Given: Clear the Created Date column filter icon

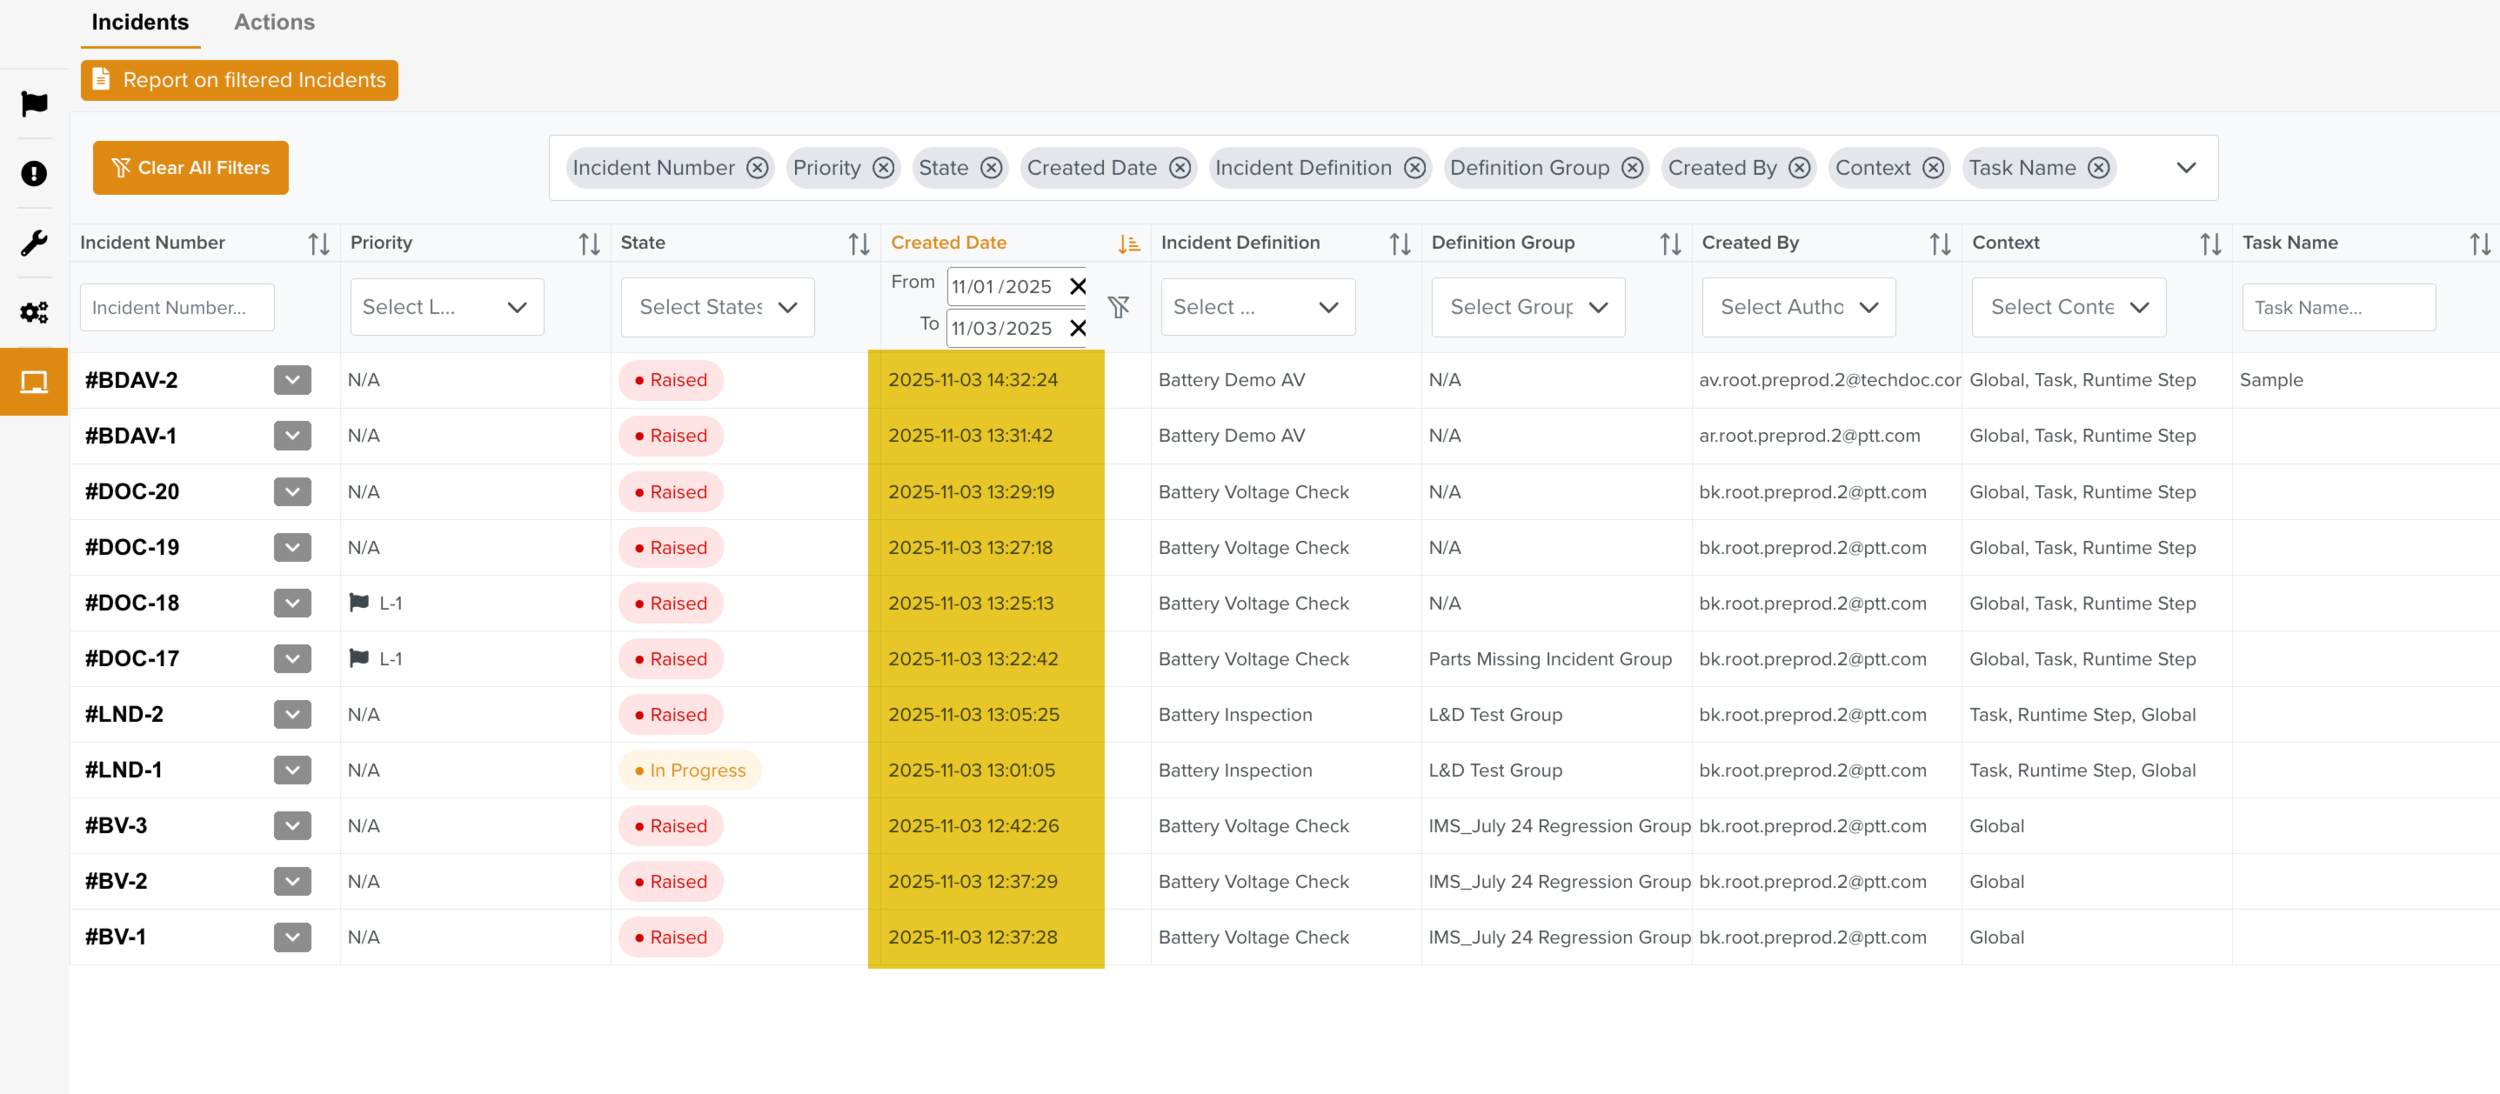Looking at the screenshot, I should pyautogui.click(x=1119, y=306).
